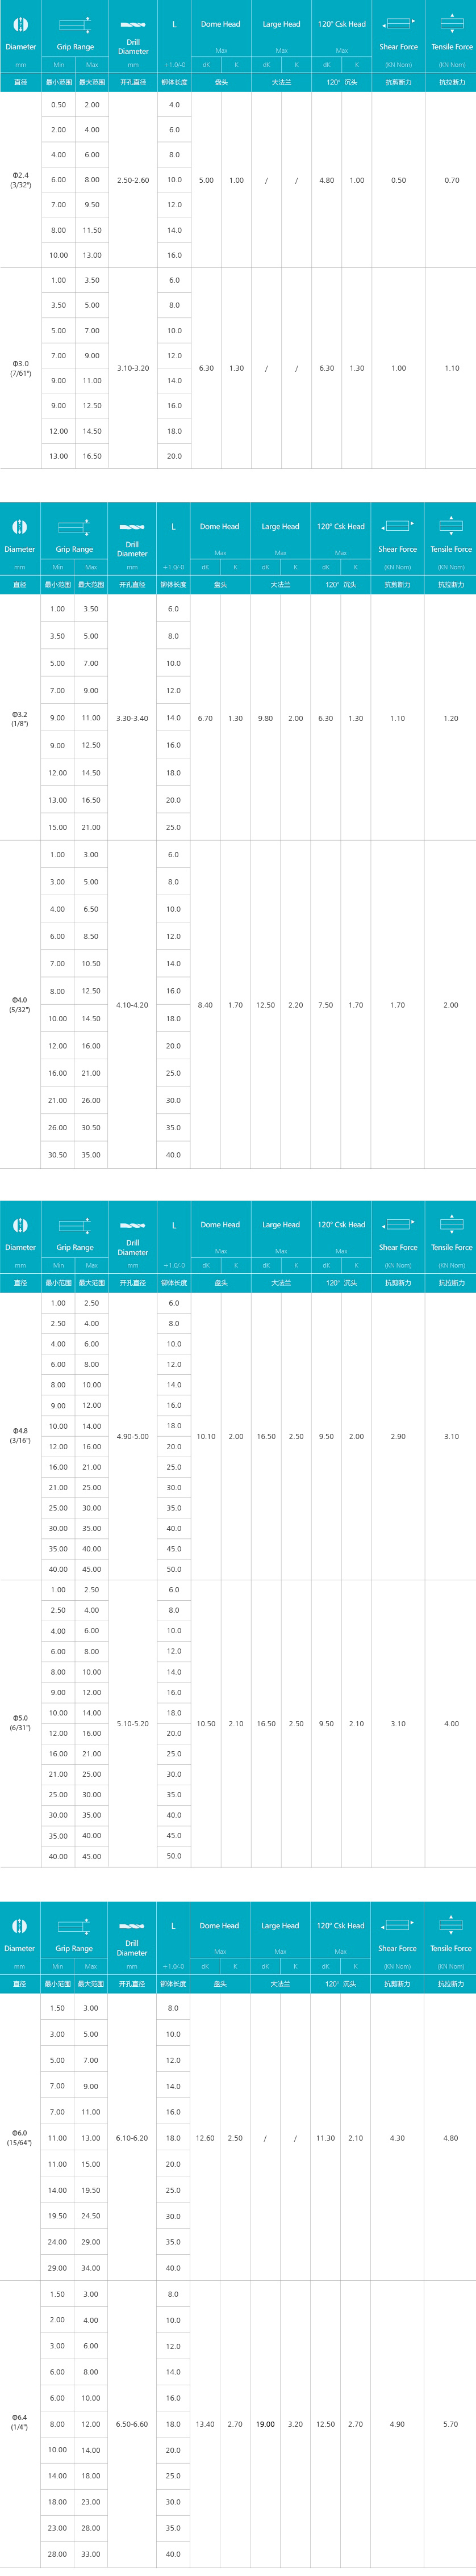Select the Φ2.4 (3/32") diameter cell
The width and height of the screenshot is (476, 2576).
[x=21, y=180]
